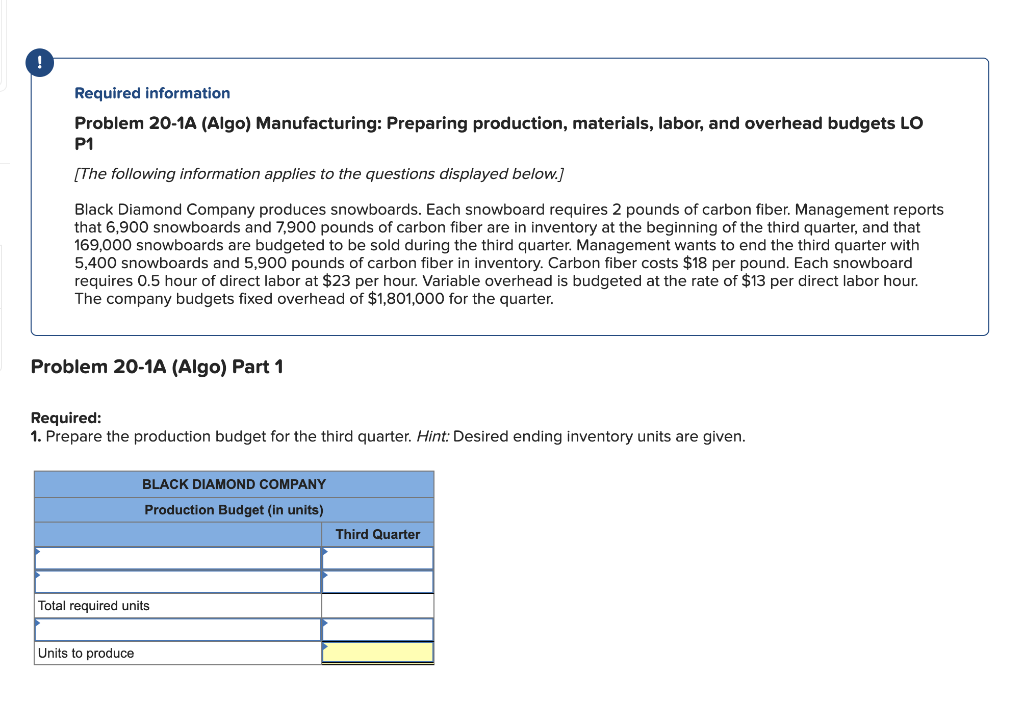Click the 'Third Quarter' column header

click(377, 534)
